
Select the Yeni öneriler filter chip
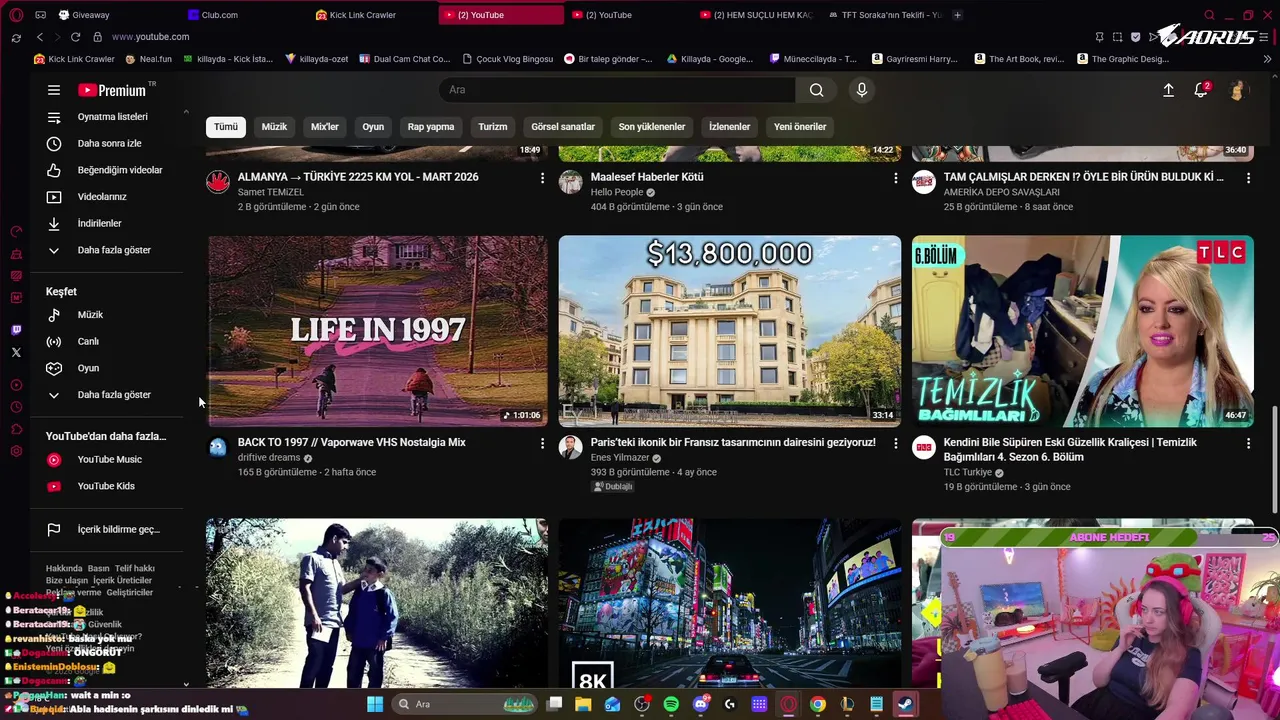click(800, 127)
